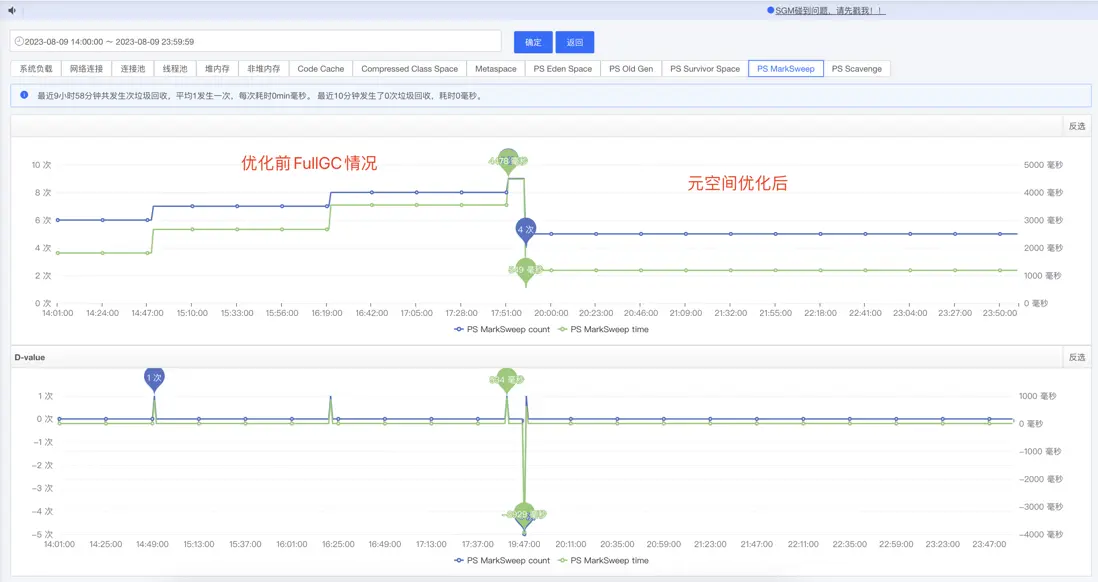Switch to the 非堆内存 tab
Screen dimensions: 1098x582
point(263,69)
